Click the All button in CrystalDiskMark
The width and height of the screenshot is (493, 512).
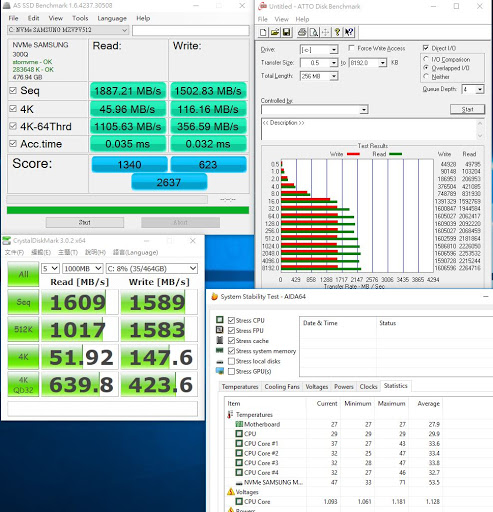(23, 274)
